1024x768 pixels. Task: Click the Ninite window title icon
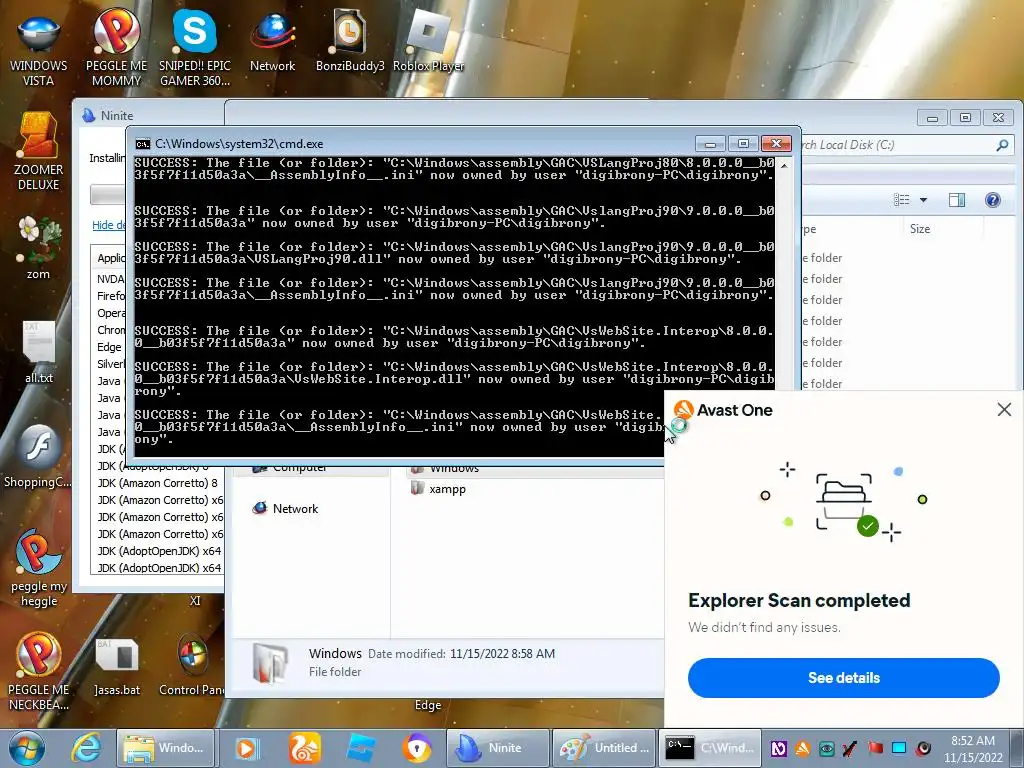pos(89,116)
